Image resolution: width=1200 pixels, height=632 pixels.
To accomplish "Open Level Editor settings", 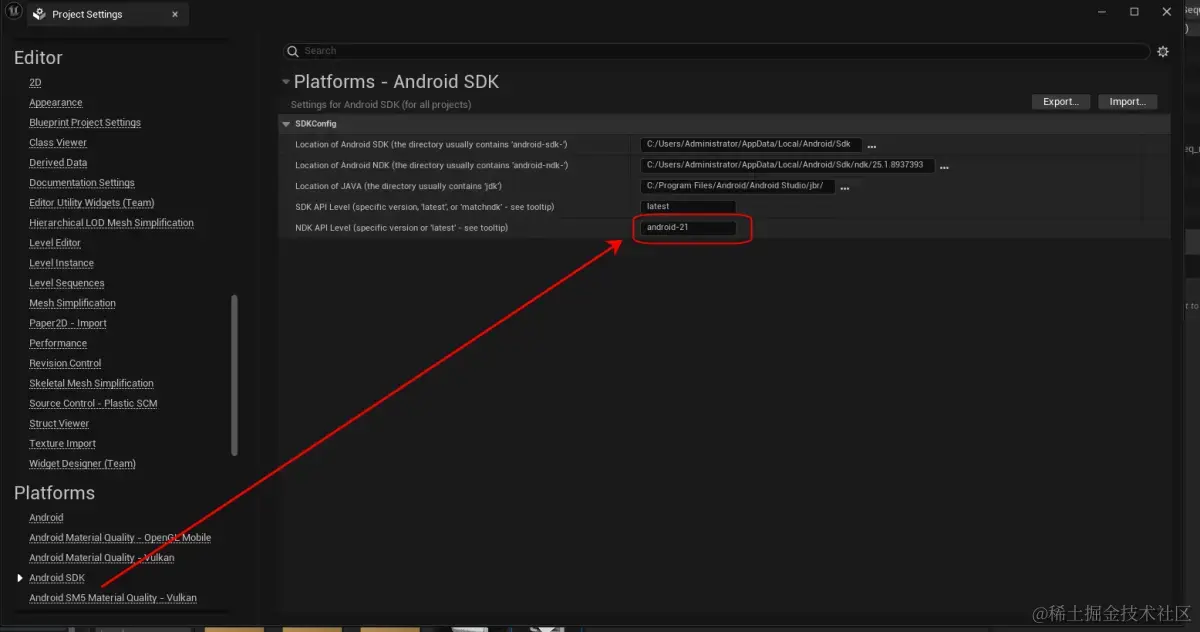I will click(55, 243).
